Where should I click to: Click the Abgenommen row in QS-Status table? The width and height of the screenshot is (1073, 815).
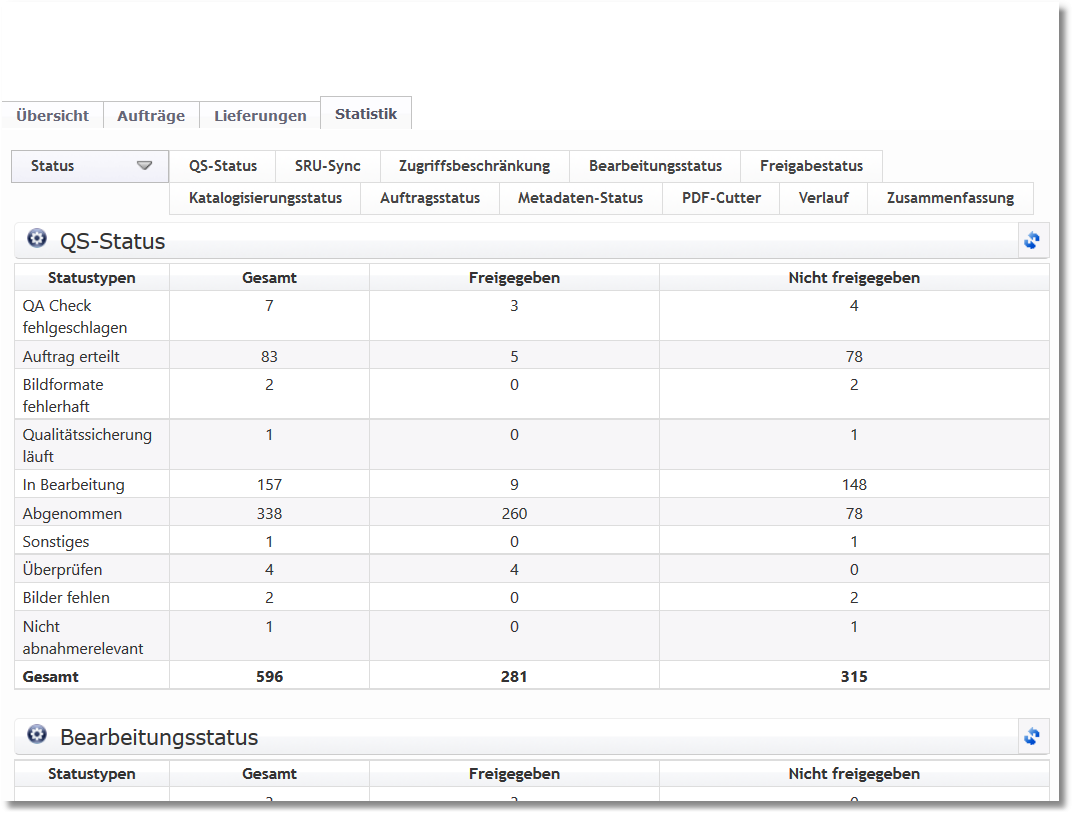(73, 514)
